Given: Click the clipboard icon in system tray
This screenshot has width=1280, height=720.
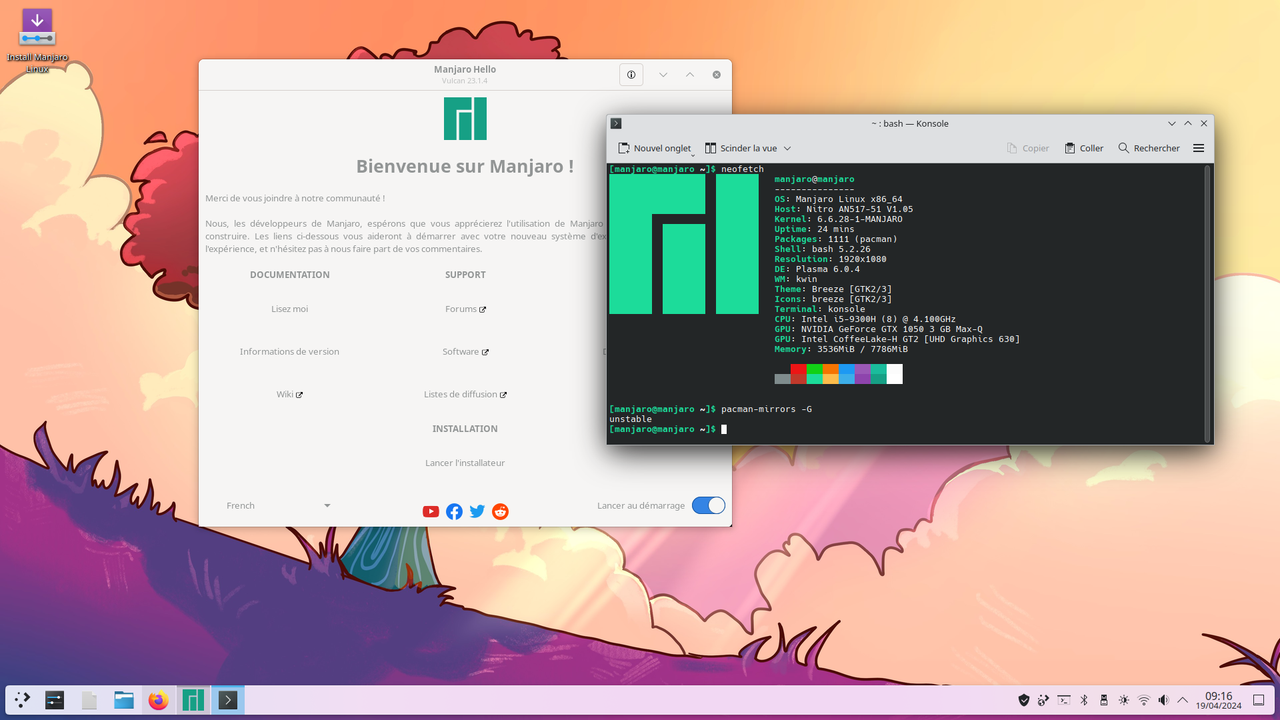Looking at the screenshot, I should (x=1062, y=700).
